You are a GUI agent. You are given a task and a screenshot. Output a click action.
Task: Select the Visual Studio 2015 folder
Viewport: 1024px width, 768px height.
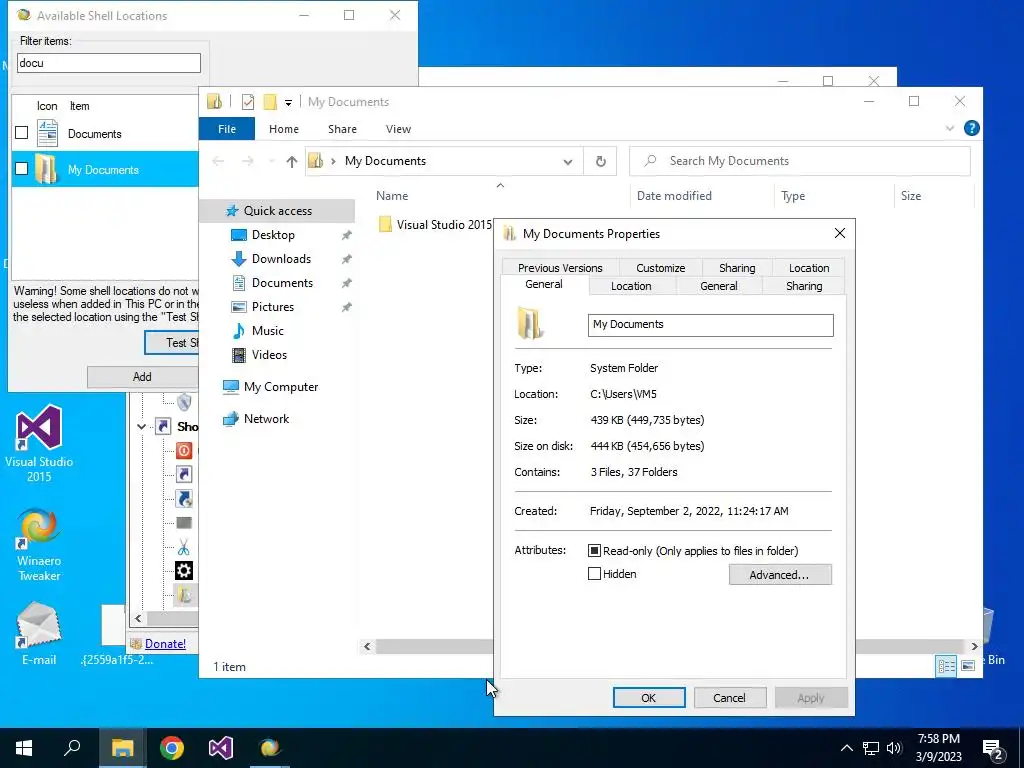[435, 225]
